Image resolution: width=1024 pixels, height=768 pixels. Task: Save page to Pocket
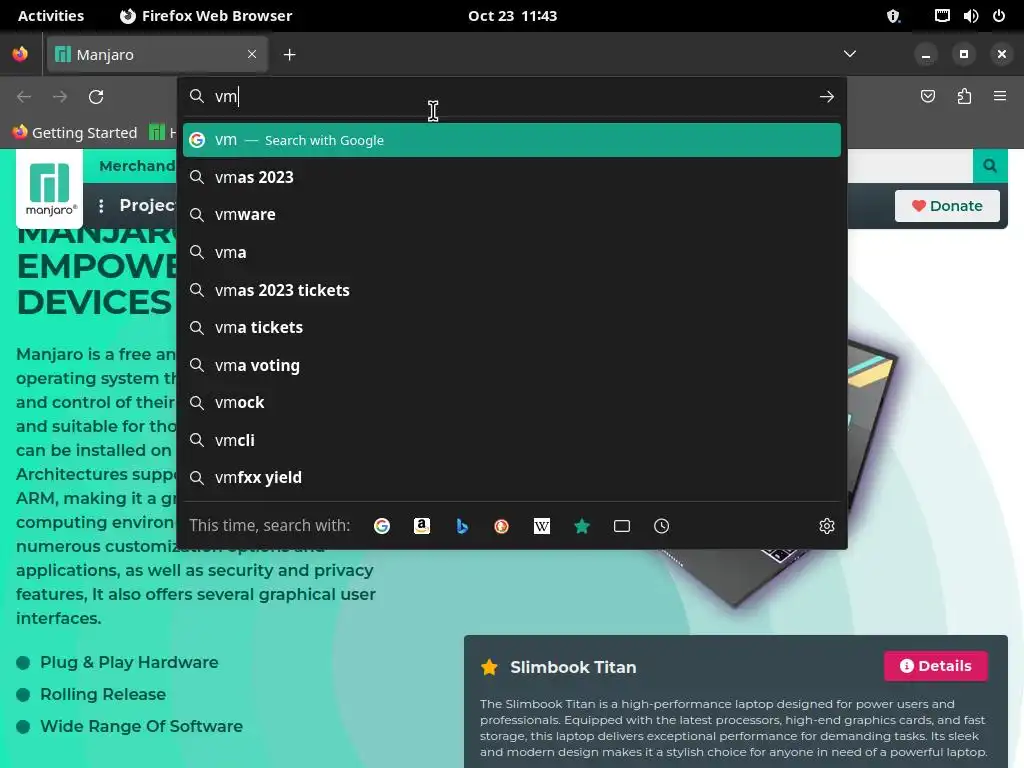(x=927, y=97)
